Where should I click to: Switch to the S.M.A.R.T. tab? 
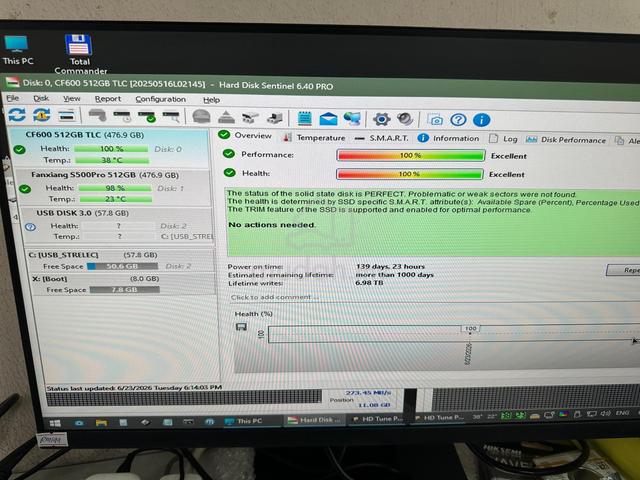381,138
